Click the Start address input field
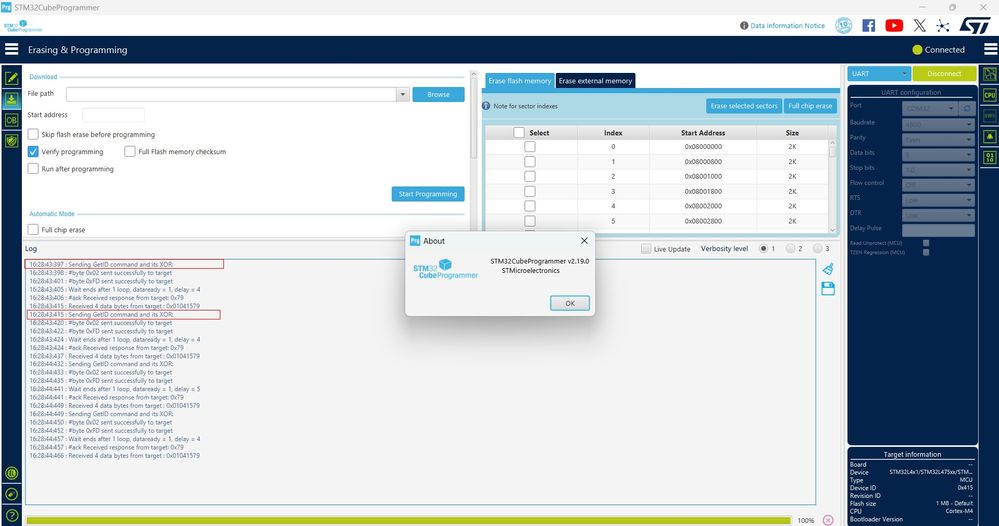Screen dimensions: 999x526 click(113, 115)
